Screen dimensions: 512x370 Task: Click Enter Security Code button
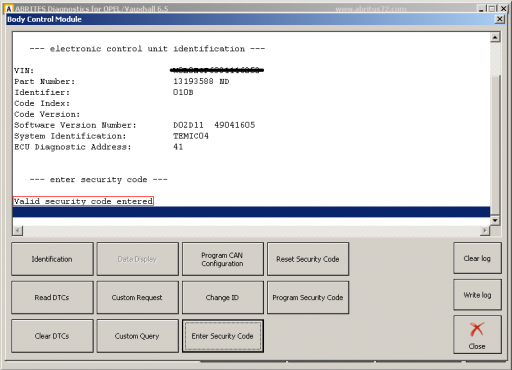point(223,336)
